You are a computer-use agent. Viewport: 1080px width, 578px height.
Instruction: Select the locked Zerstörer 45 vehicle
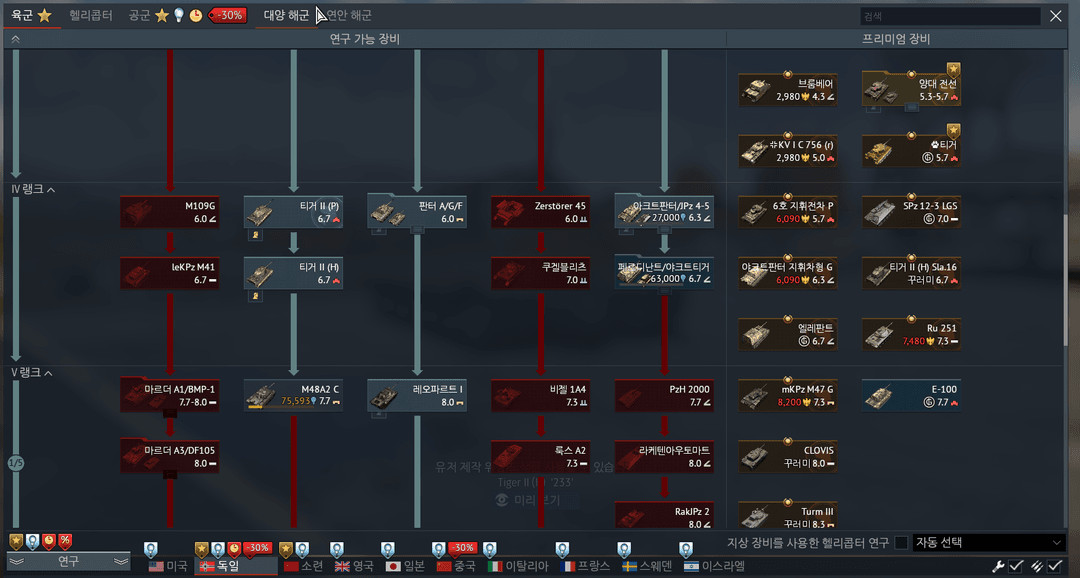click(x=540, y=212)
